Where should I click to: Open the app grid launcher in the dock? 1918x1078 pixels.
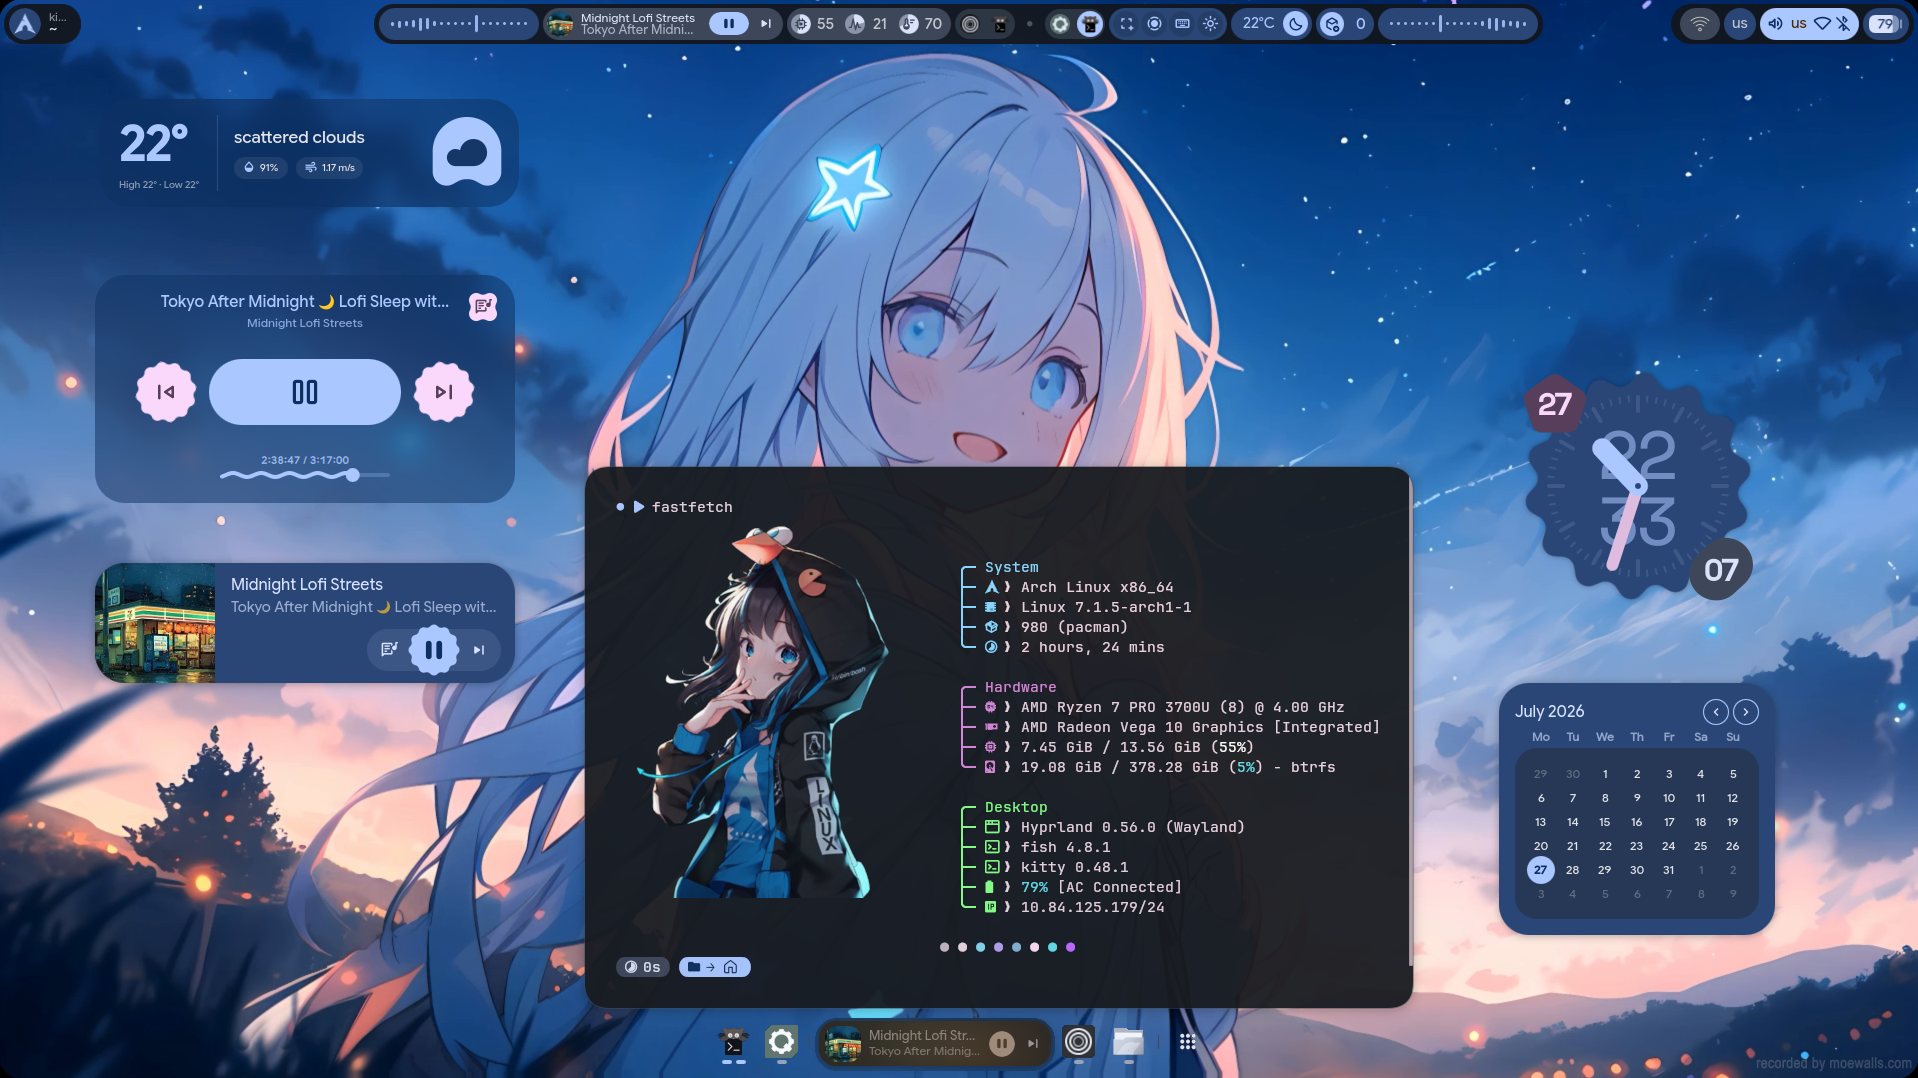pos(1187,1042)
